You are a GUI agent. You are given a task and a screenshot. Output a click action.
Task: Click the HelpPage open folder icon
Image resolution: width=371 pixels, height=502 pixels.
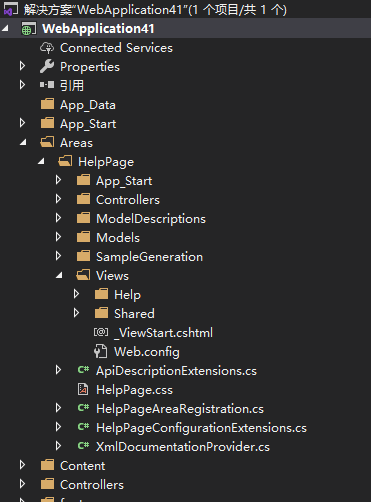point(65,161)
